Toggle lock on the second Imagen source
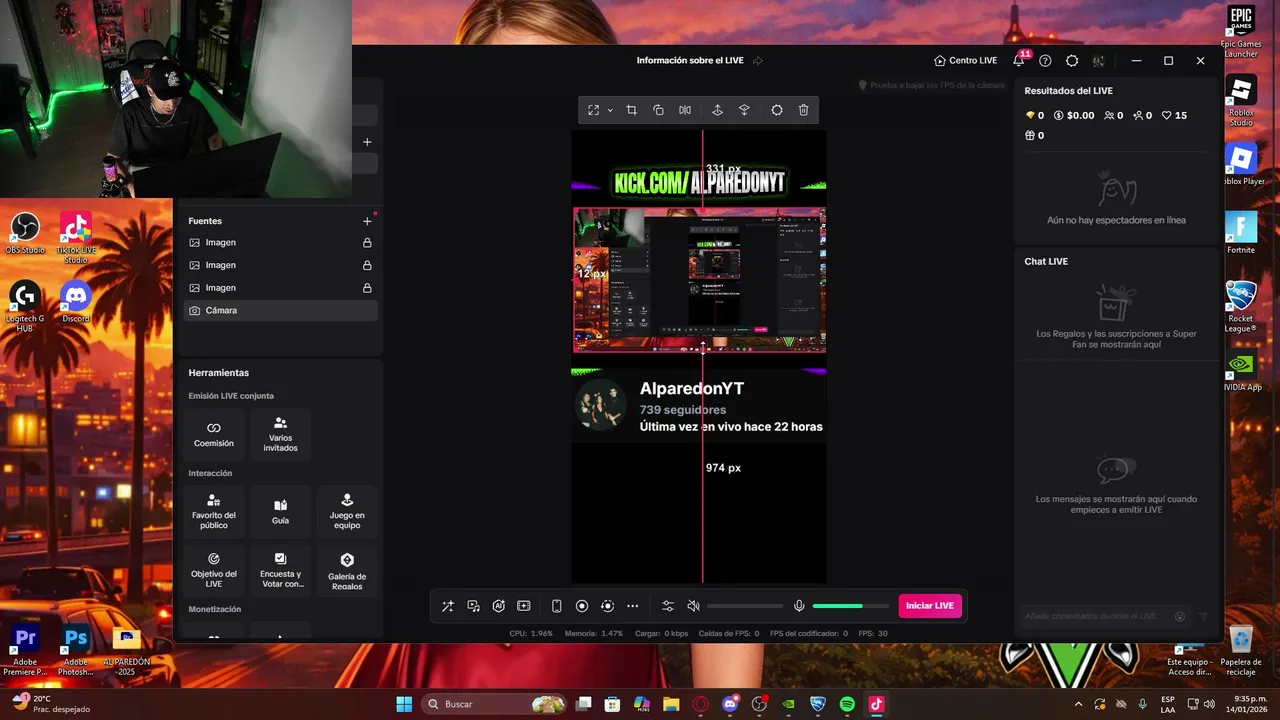This screenshot has height=720, width=1280. click(x=367, y=265)
